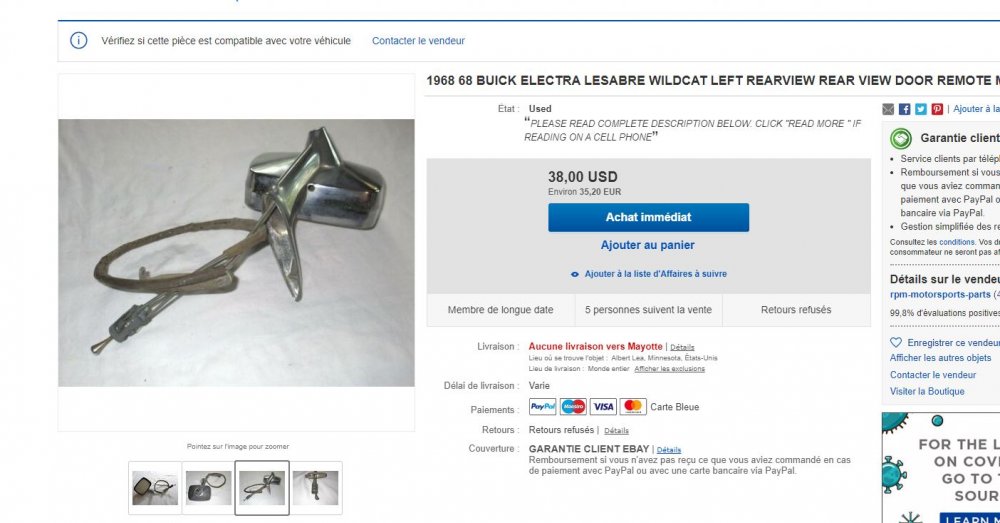Open rpm-motorsports-parts seller profile
This screenshot has width=1000, height=523.
click(940, 295)
